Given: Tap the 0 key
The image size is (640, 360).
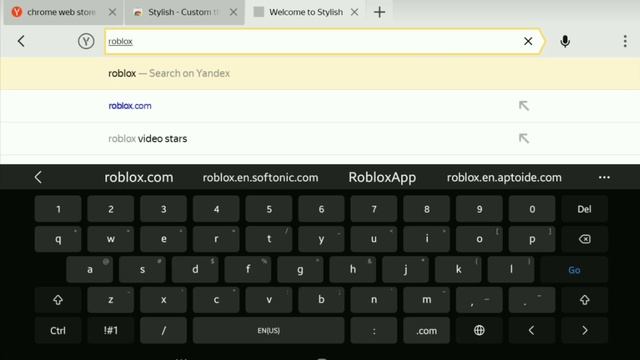Looking at the screenshot, I should 532,209.
